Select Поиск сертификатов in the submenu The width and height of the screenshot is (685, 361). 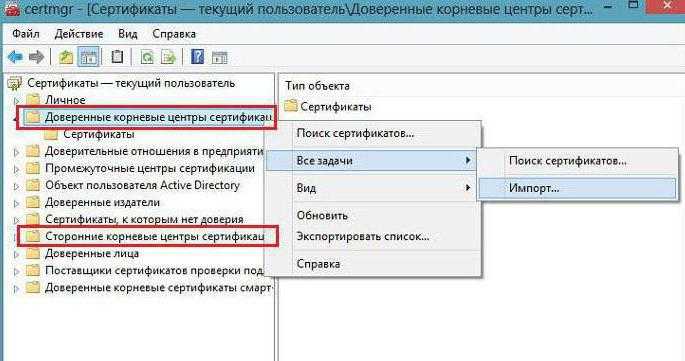(x=577, y=161)
